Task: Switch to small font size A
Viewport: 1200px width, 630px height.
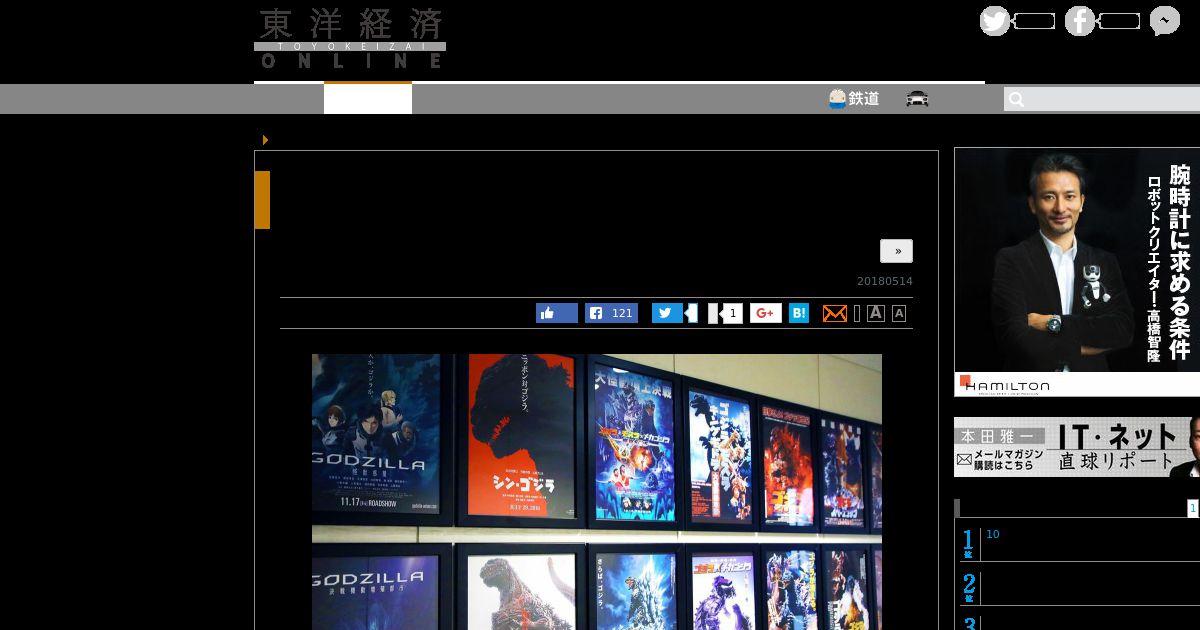Action: click(899, 313)
